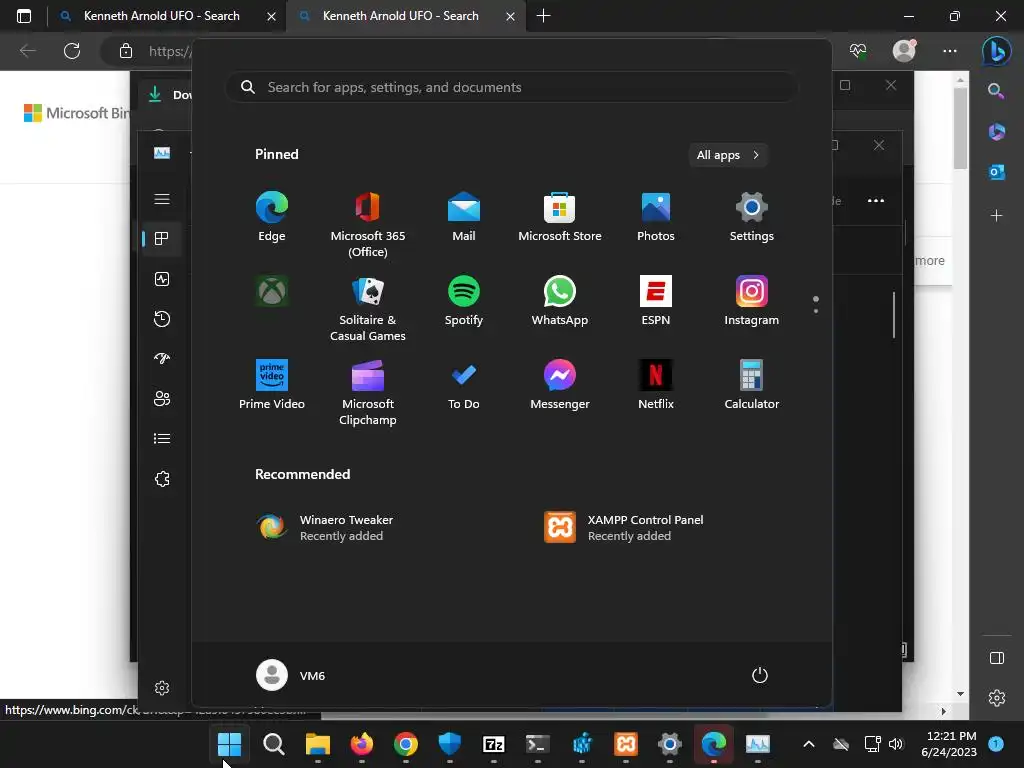Open the Xbox pinned app

coord(272,291)
